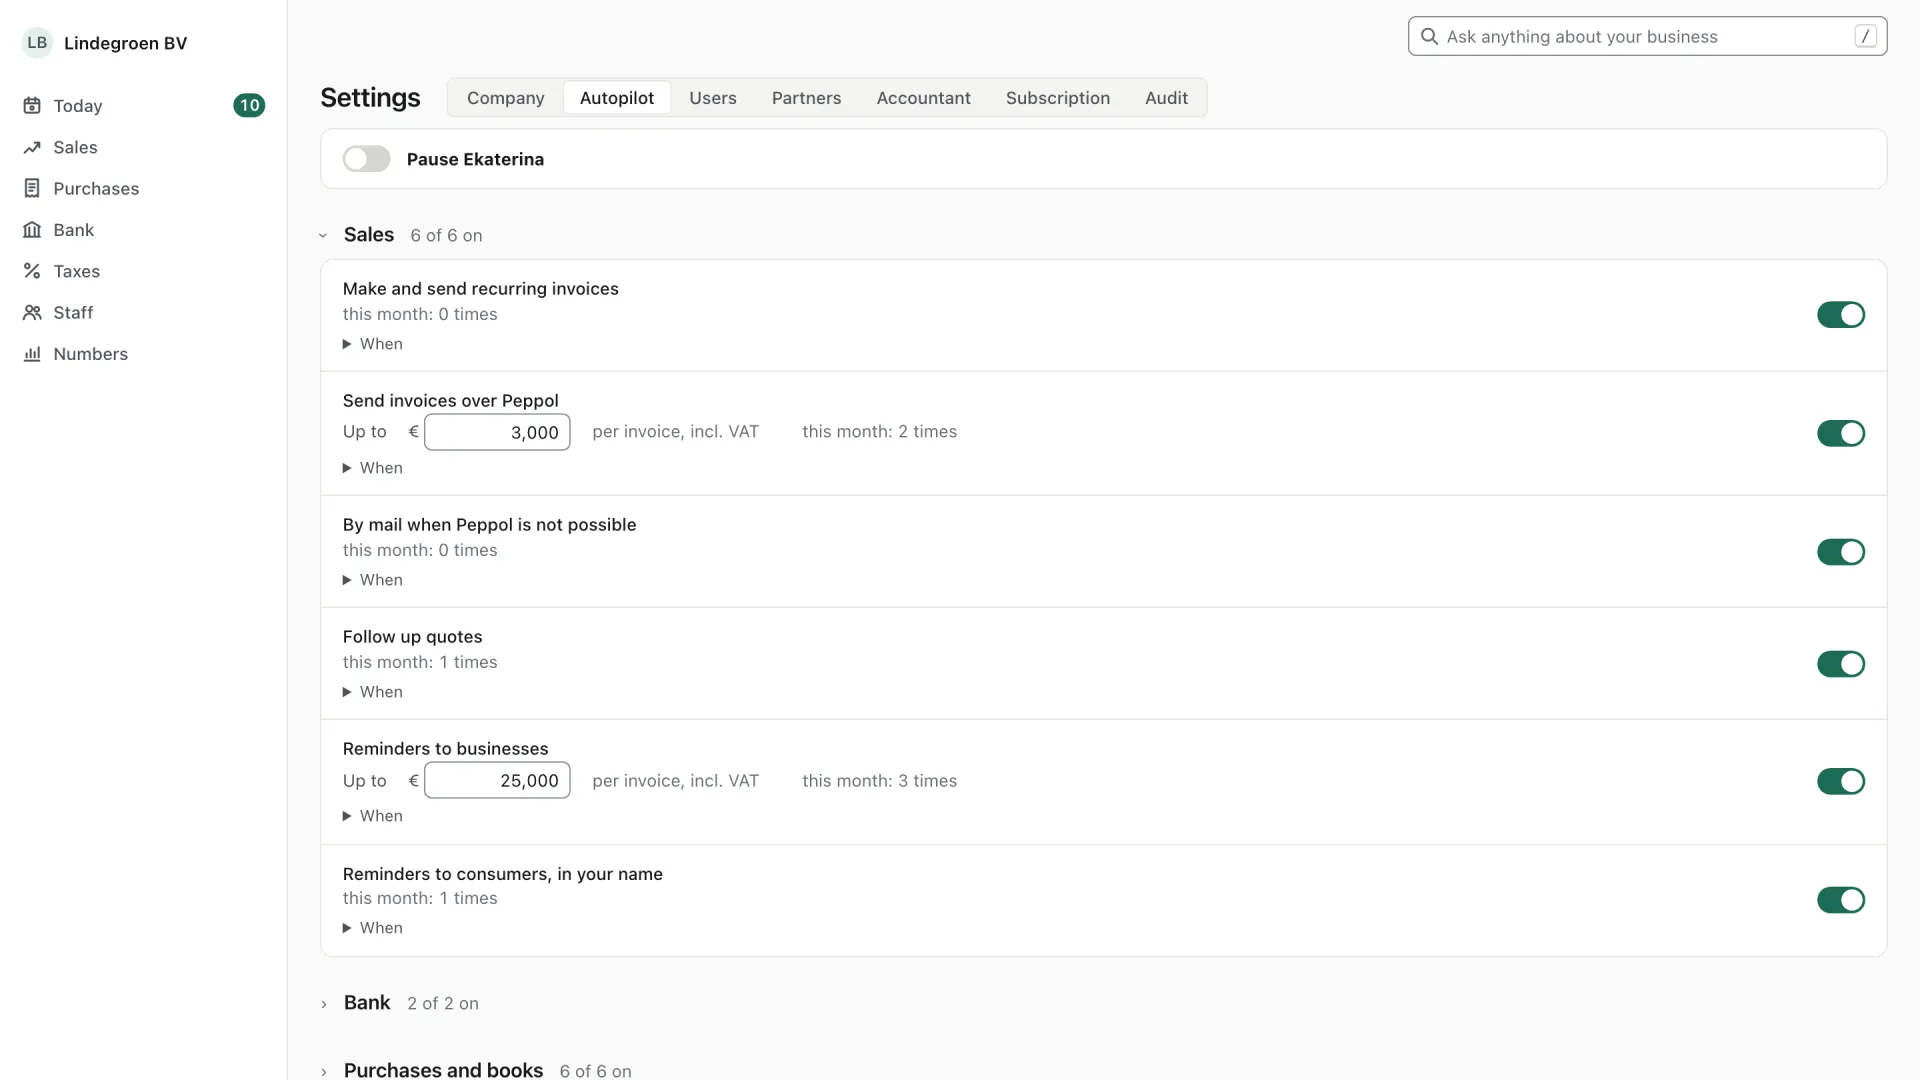Expand Purchases and books section
The width and height of the screenshot is (1920, 1080).
323,1072
